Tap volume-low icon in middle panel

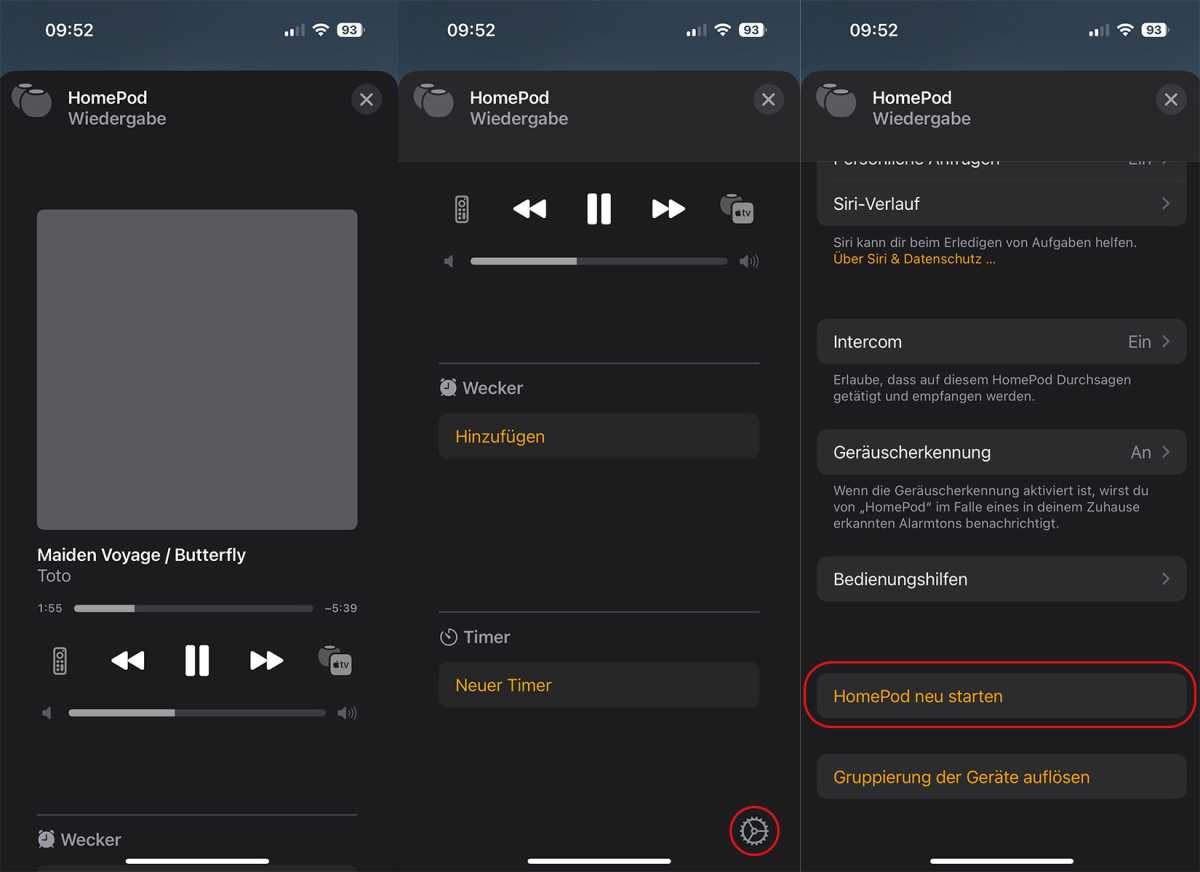[x=449, y=261]
